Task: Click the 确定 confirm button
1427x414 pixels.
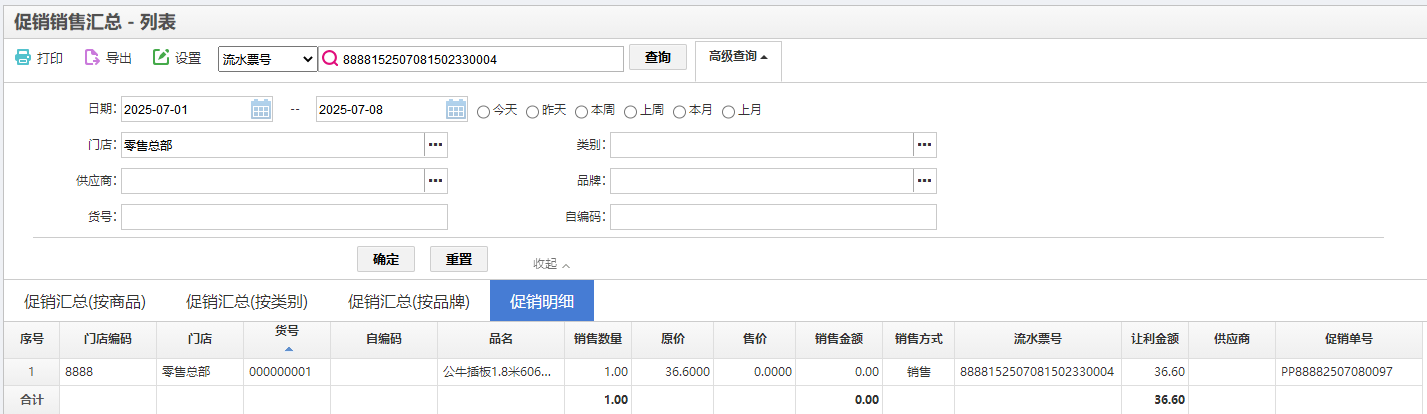Action: point(386,259)
